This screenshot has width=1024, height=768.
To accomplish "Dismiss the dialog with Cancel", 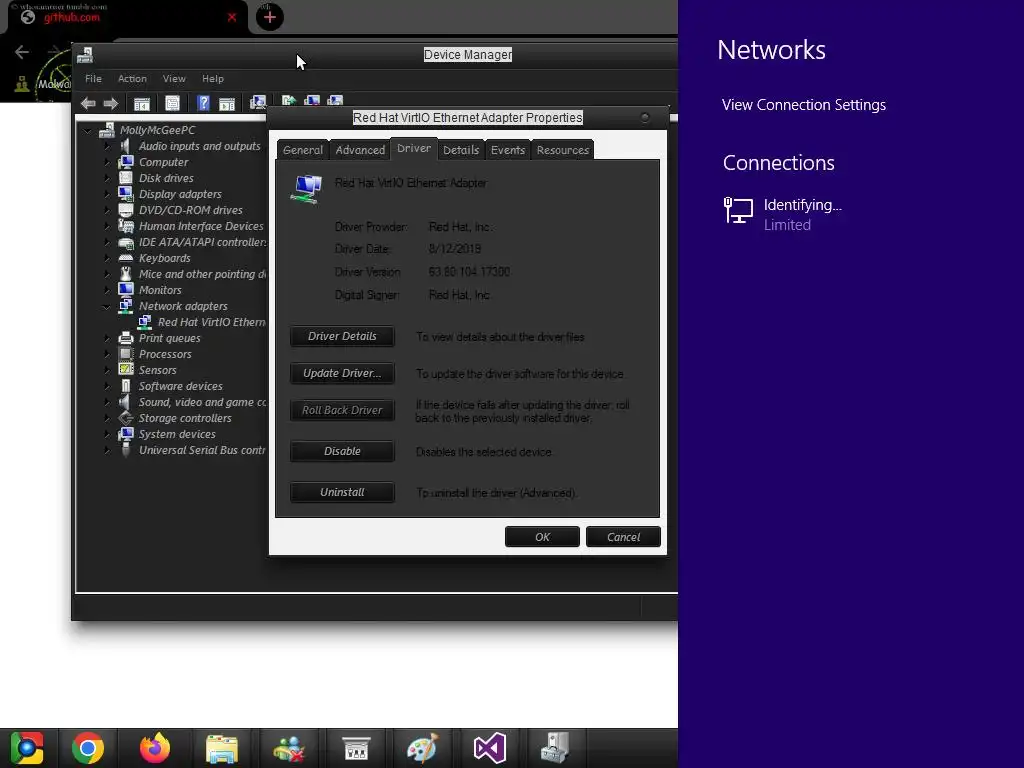I will coord(623,537).
